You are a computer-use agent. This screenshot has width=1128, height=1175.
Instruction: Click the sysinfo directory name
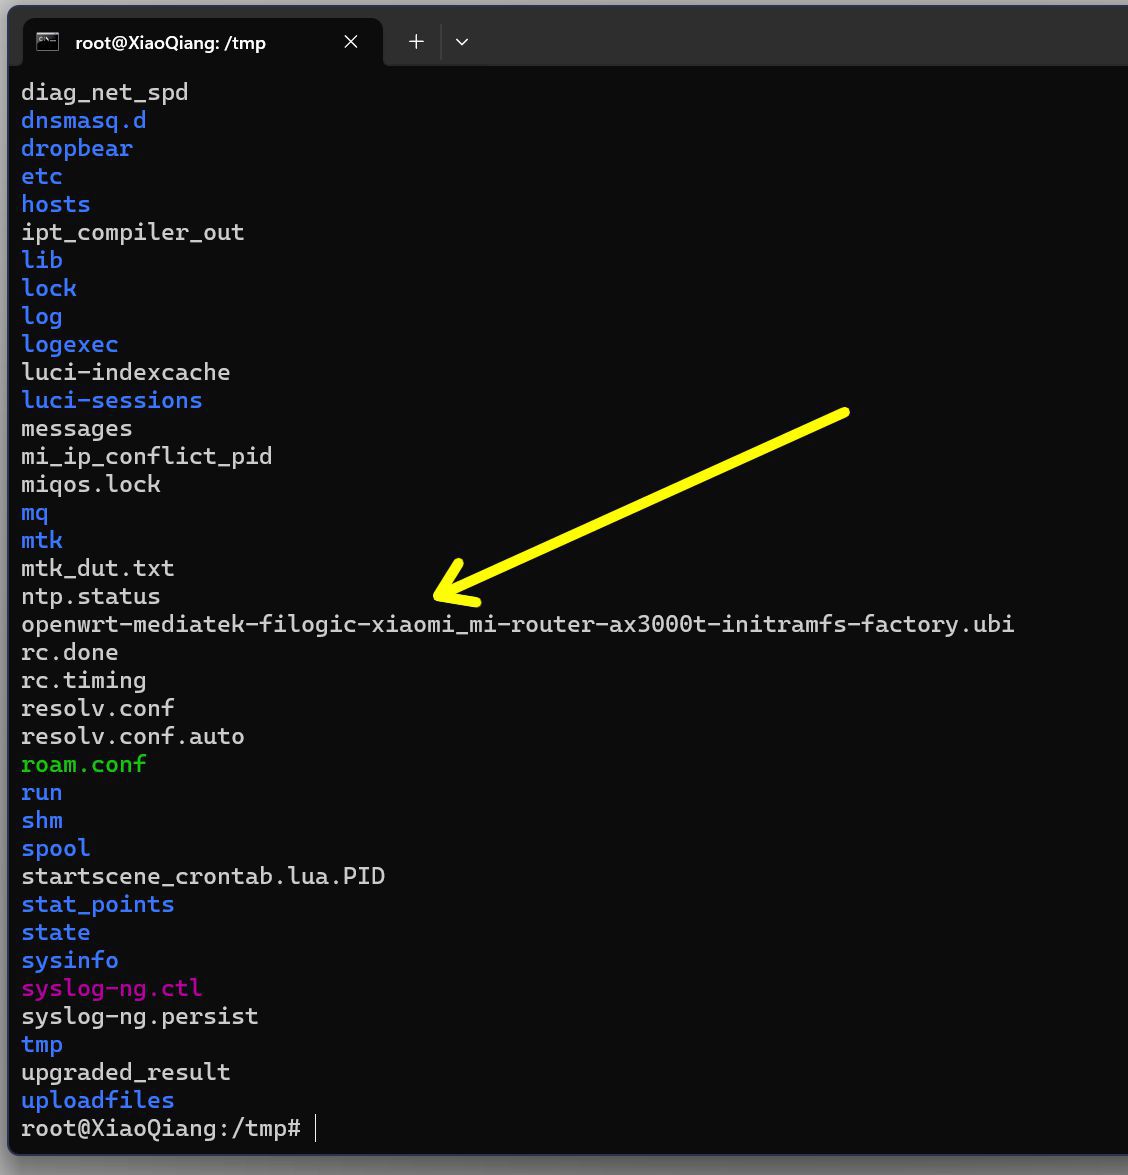click(x=70, y=961)
